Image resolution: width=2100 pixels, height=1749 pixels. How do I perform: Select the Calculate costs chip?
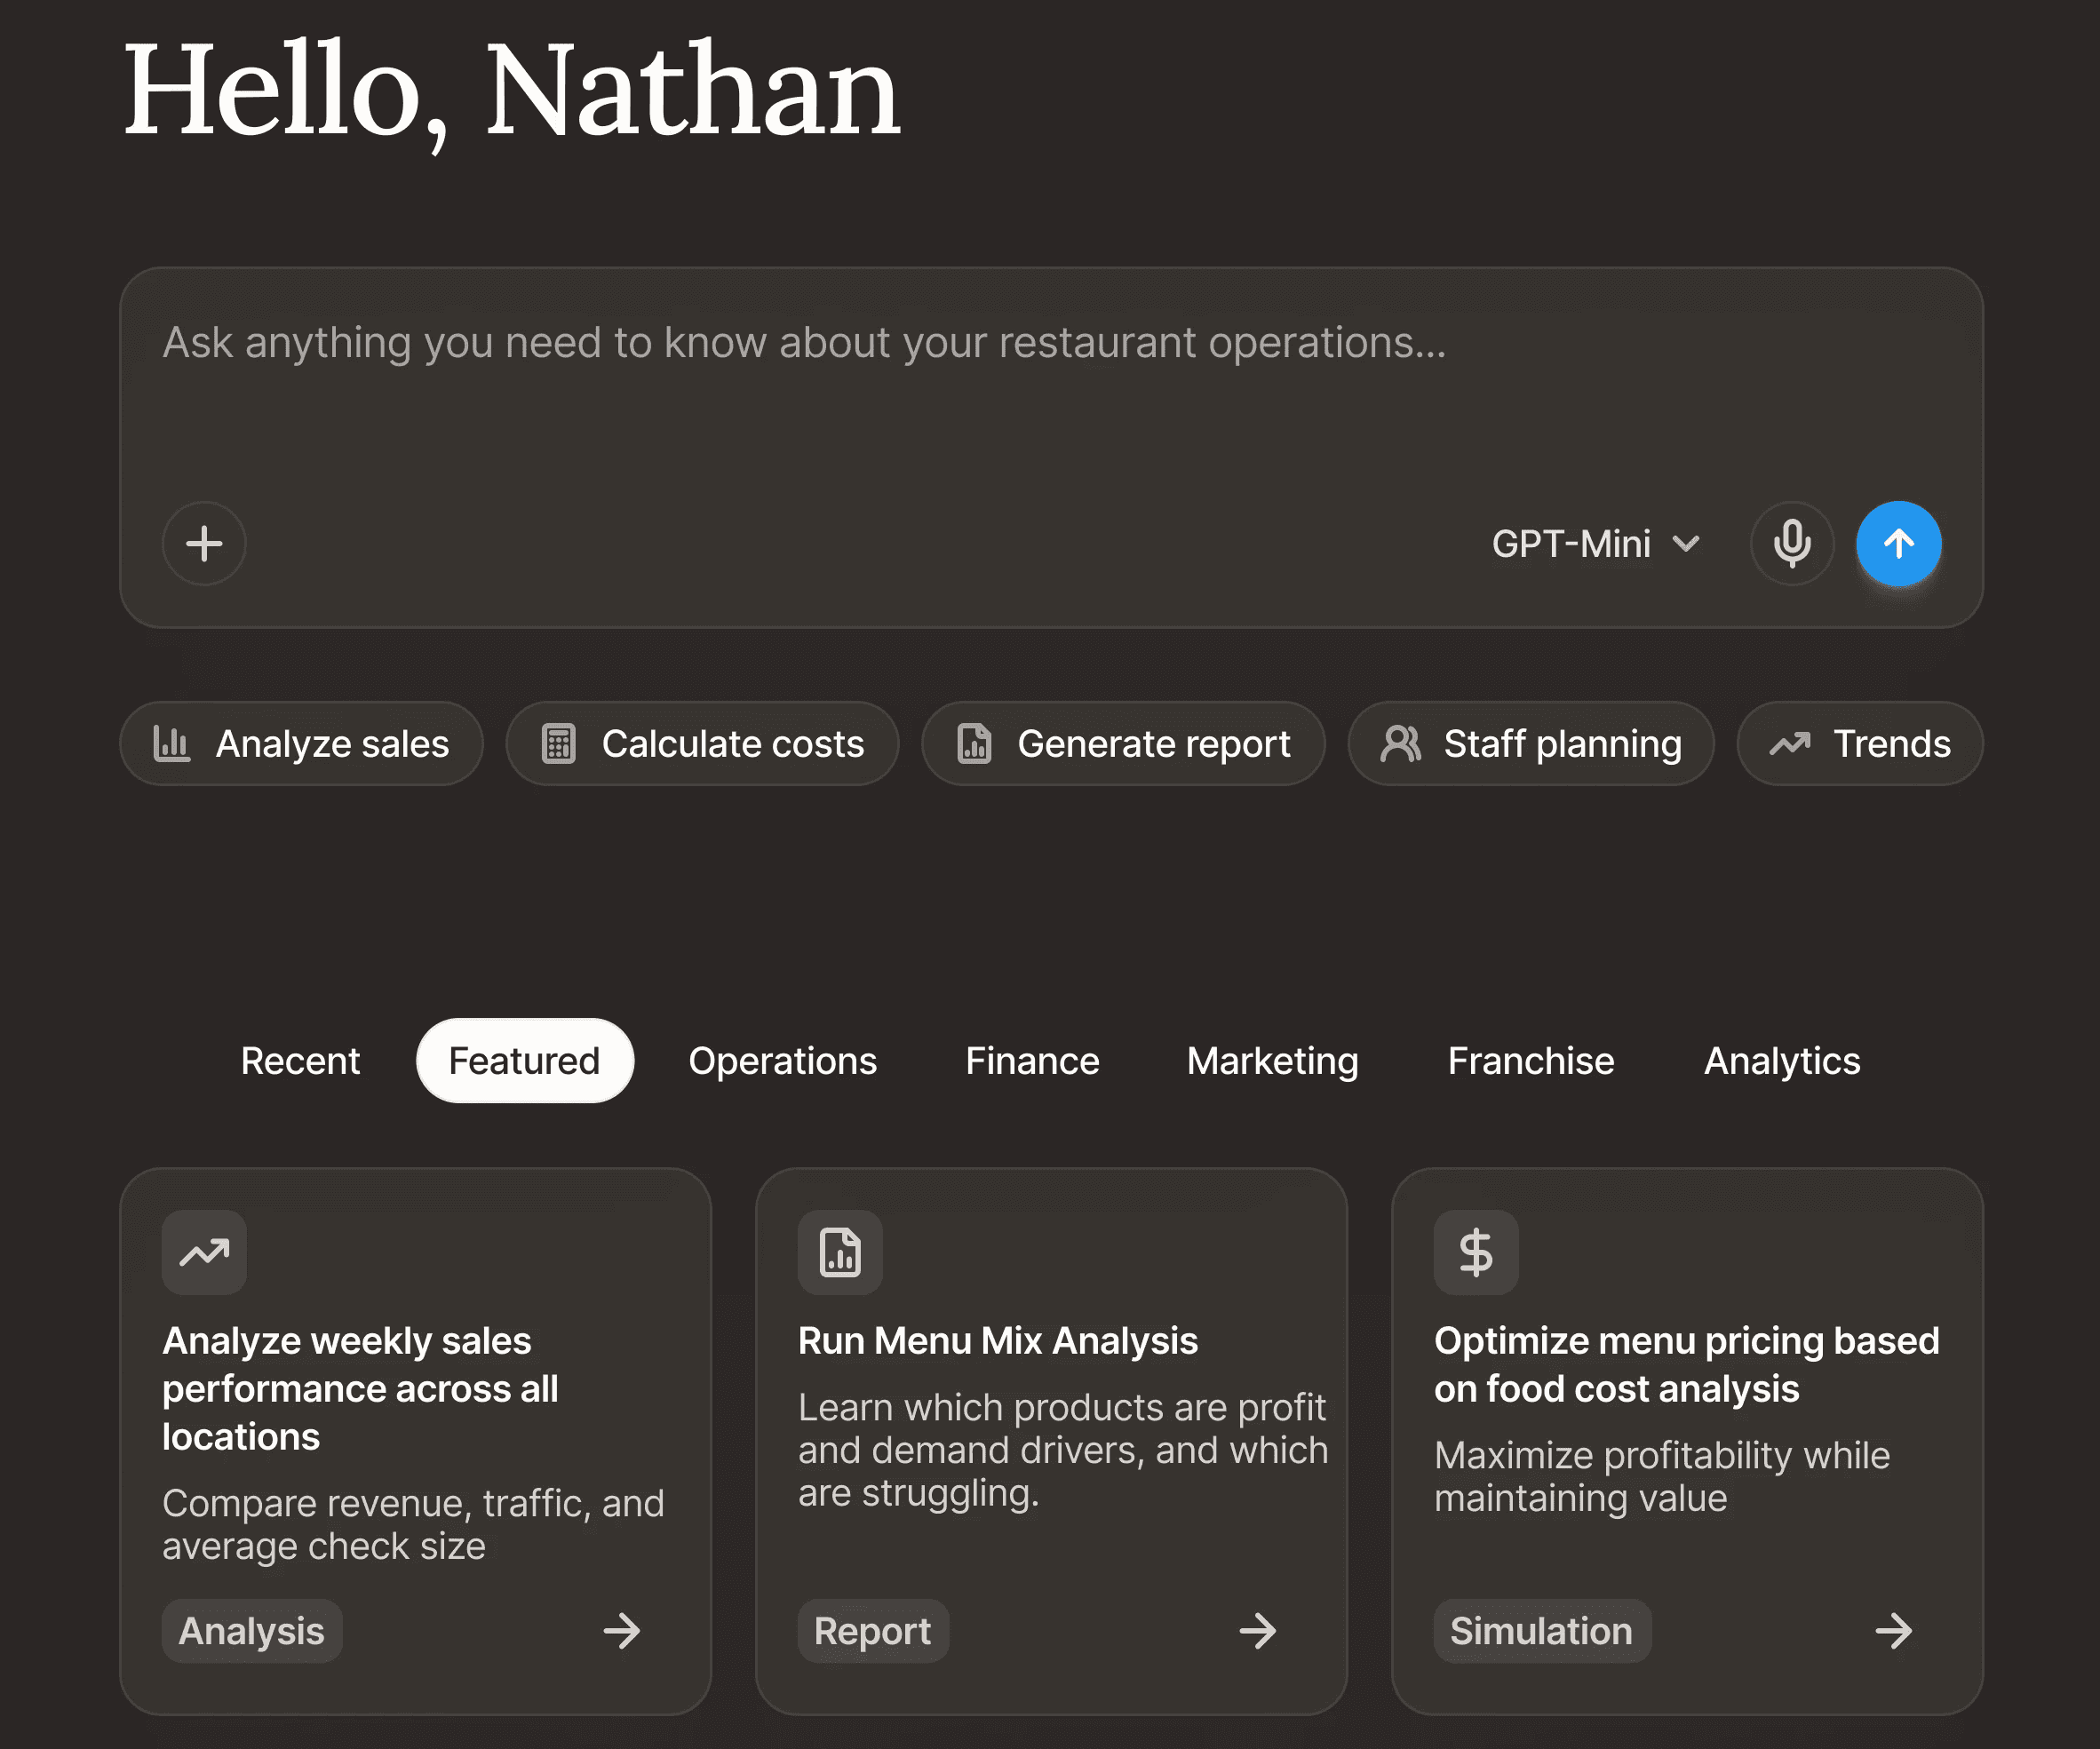coord(702,744)
